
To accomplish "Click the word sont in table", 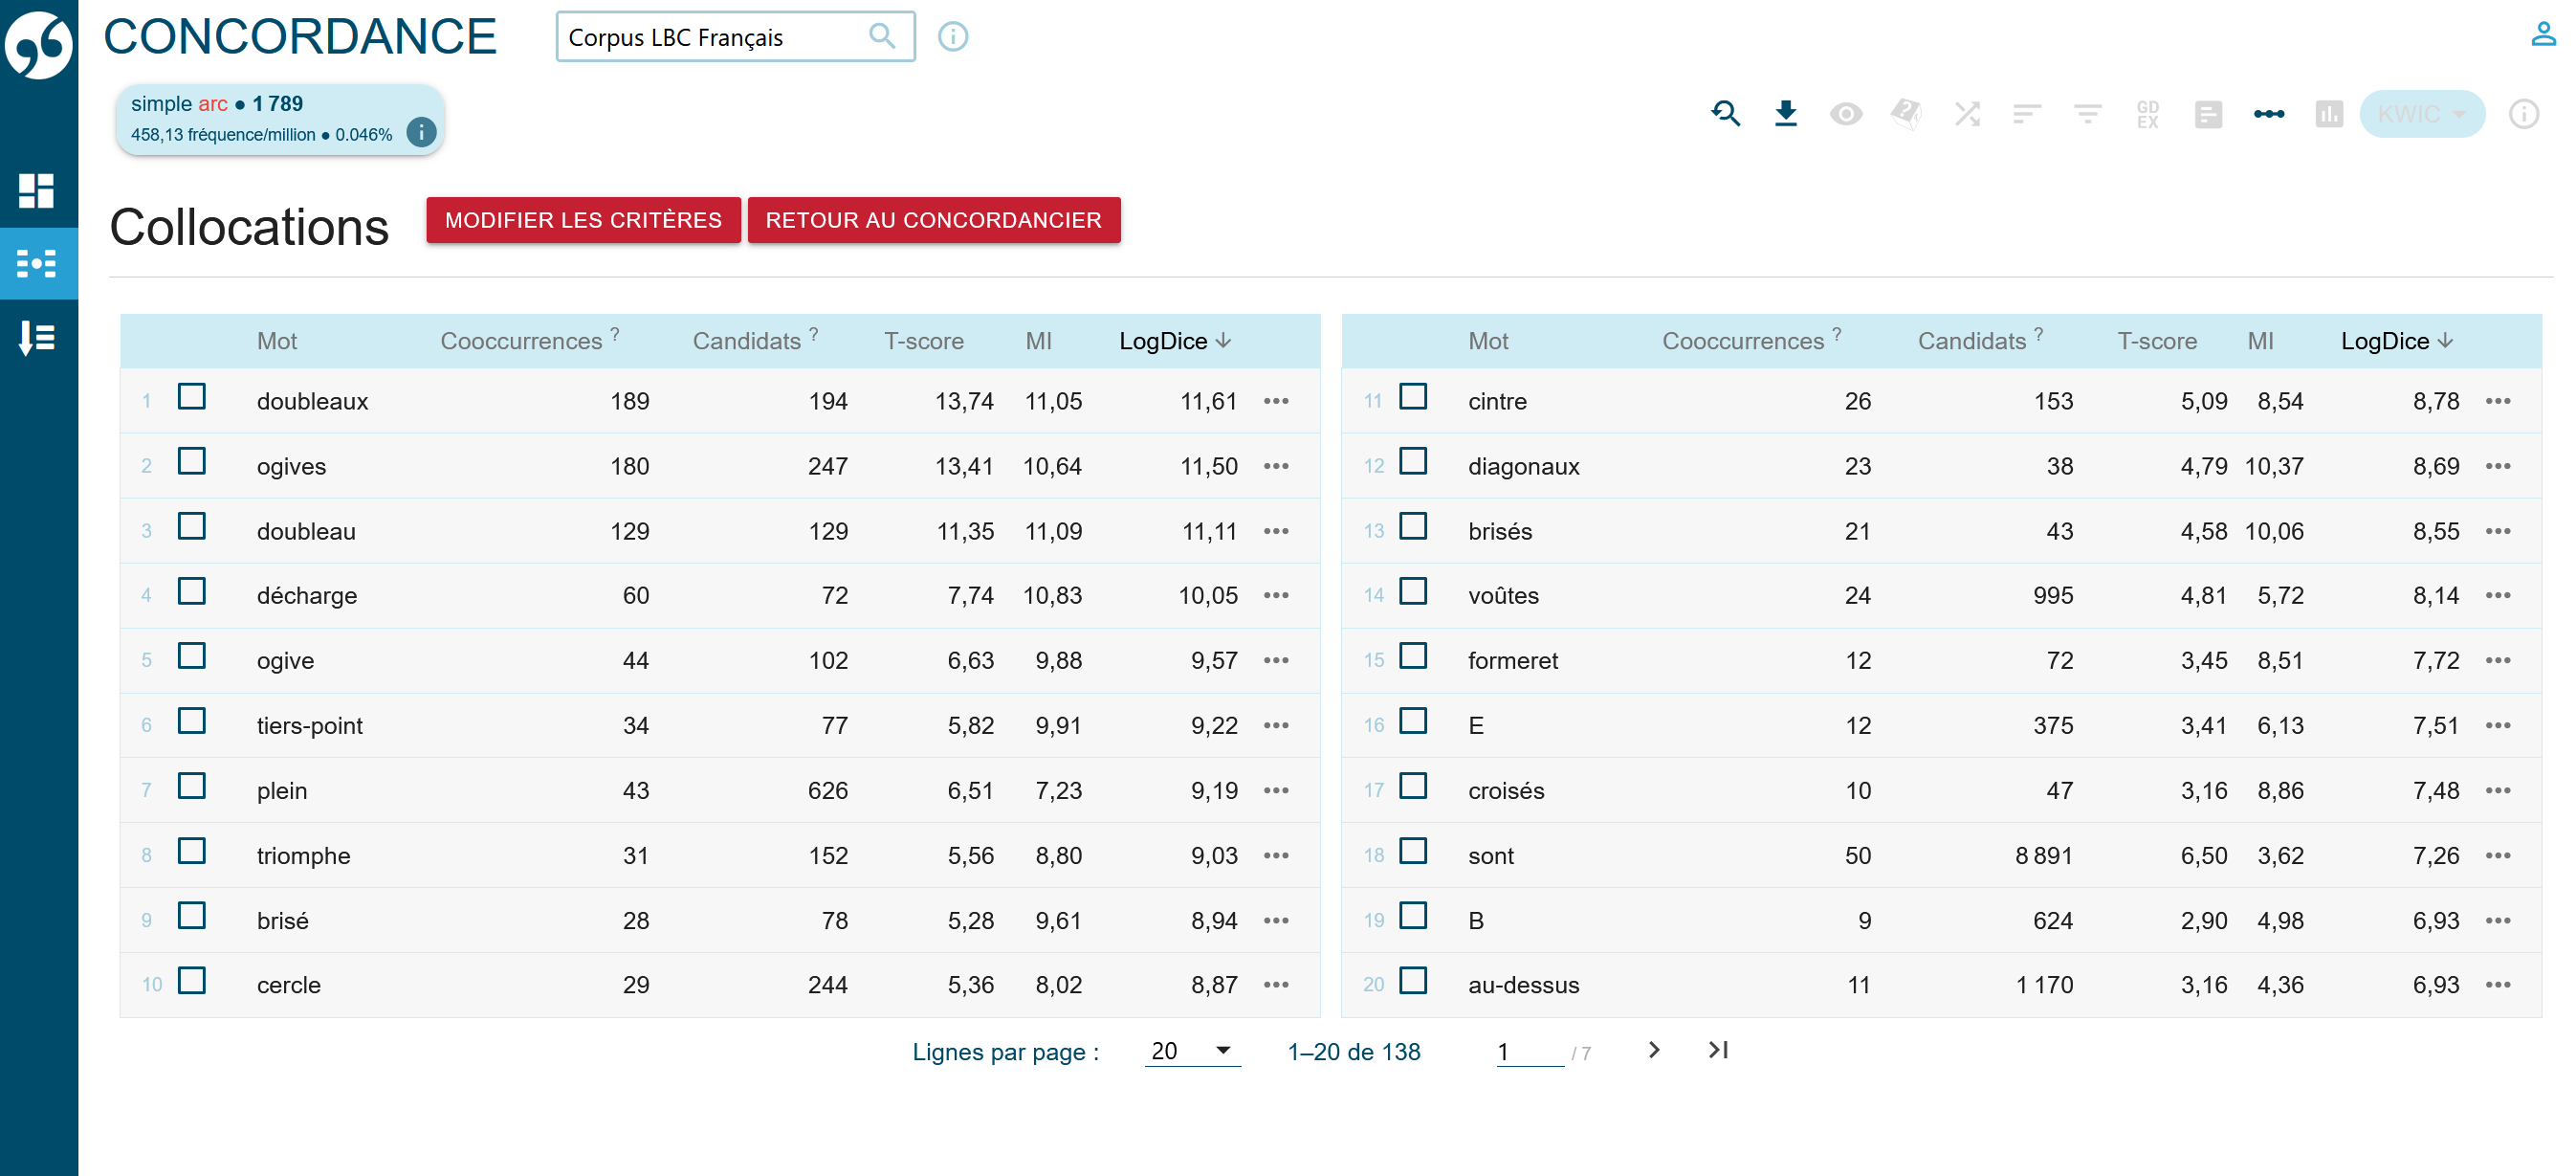I will (x=1491, y=856).
